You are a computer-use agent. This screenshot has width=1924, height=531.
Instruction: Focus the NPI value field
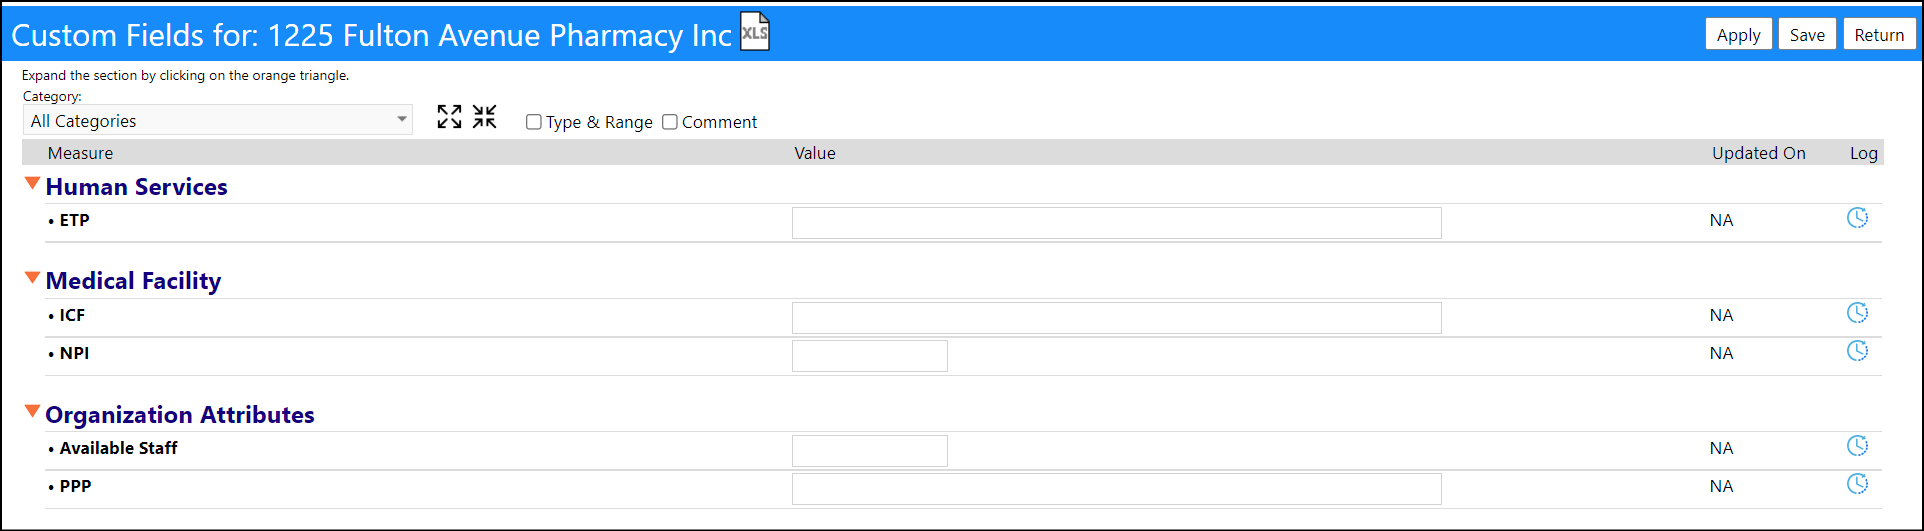click(x=870, y=356)
